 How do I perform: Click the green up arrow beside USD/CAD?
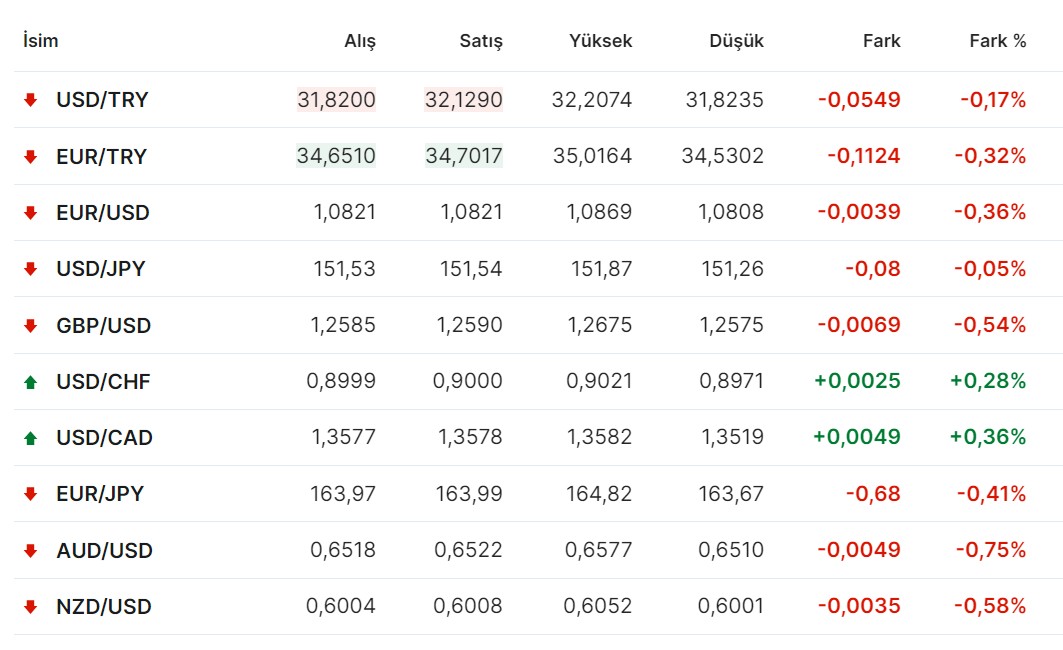(x=30, y=438)
